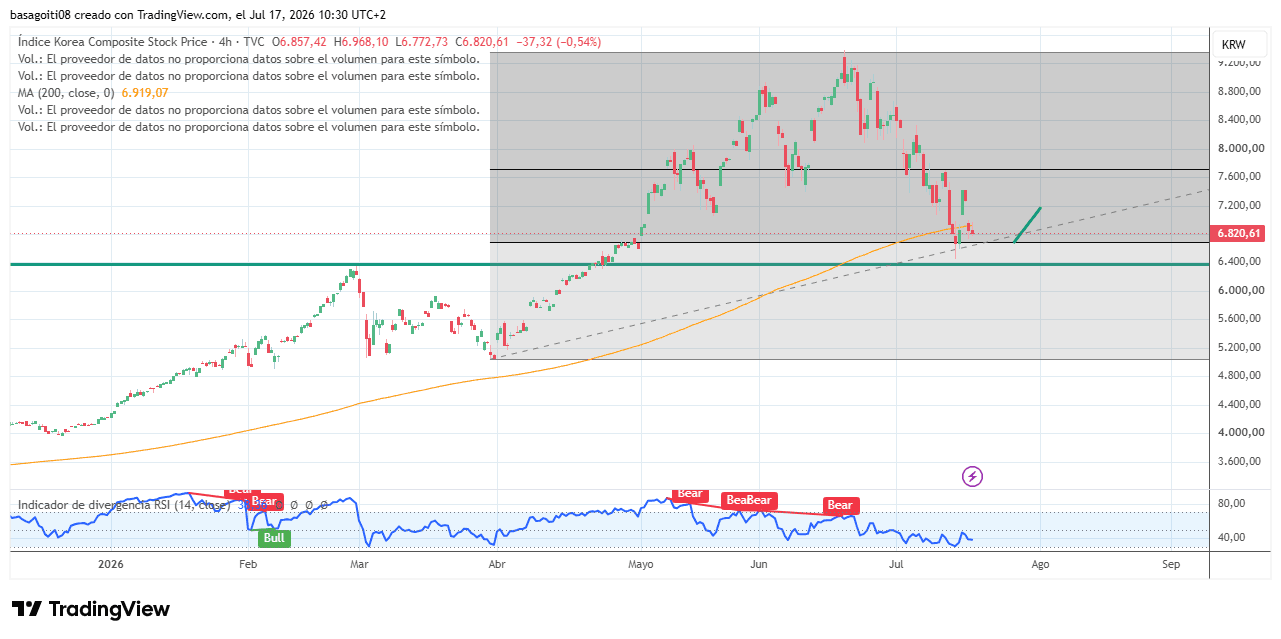The image size is (1281, 639).
Task: Click the high value H6.968,10
Action: pos(362,42)
